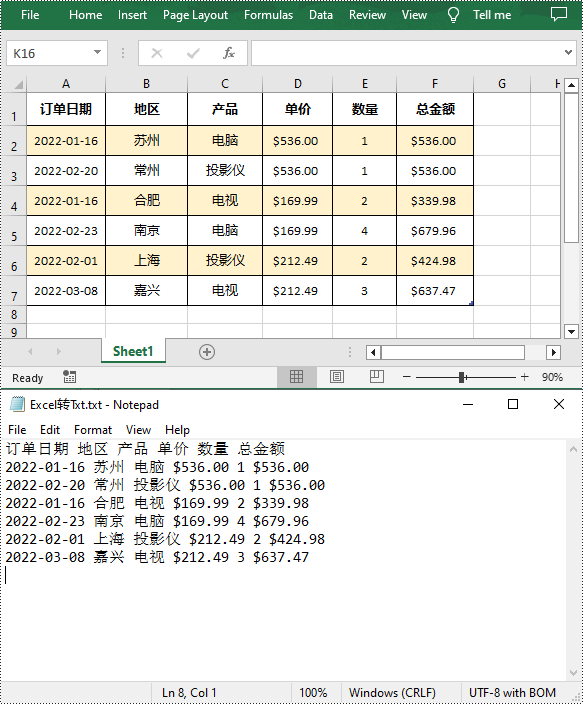
Task: Open the Home ribbon tab
Action: 85,15
